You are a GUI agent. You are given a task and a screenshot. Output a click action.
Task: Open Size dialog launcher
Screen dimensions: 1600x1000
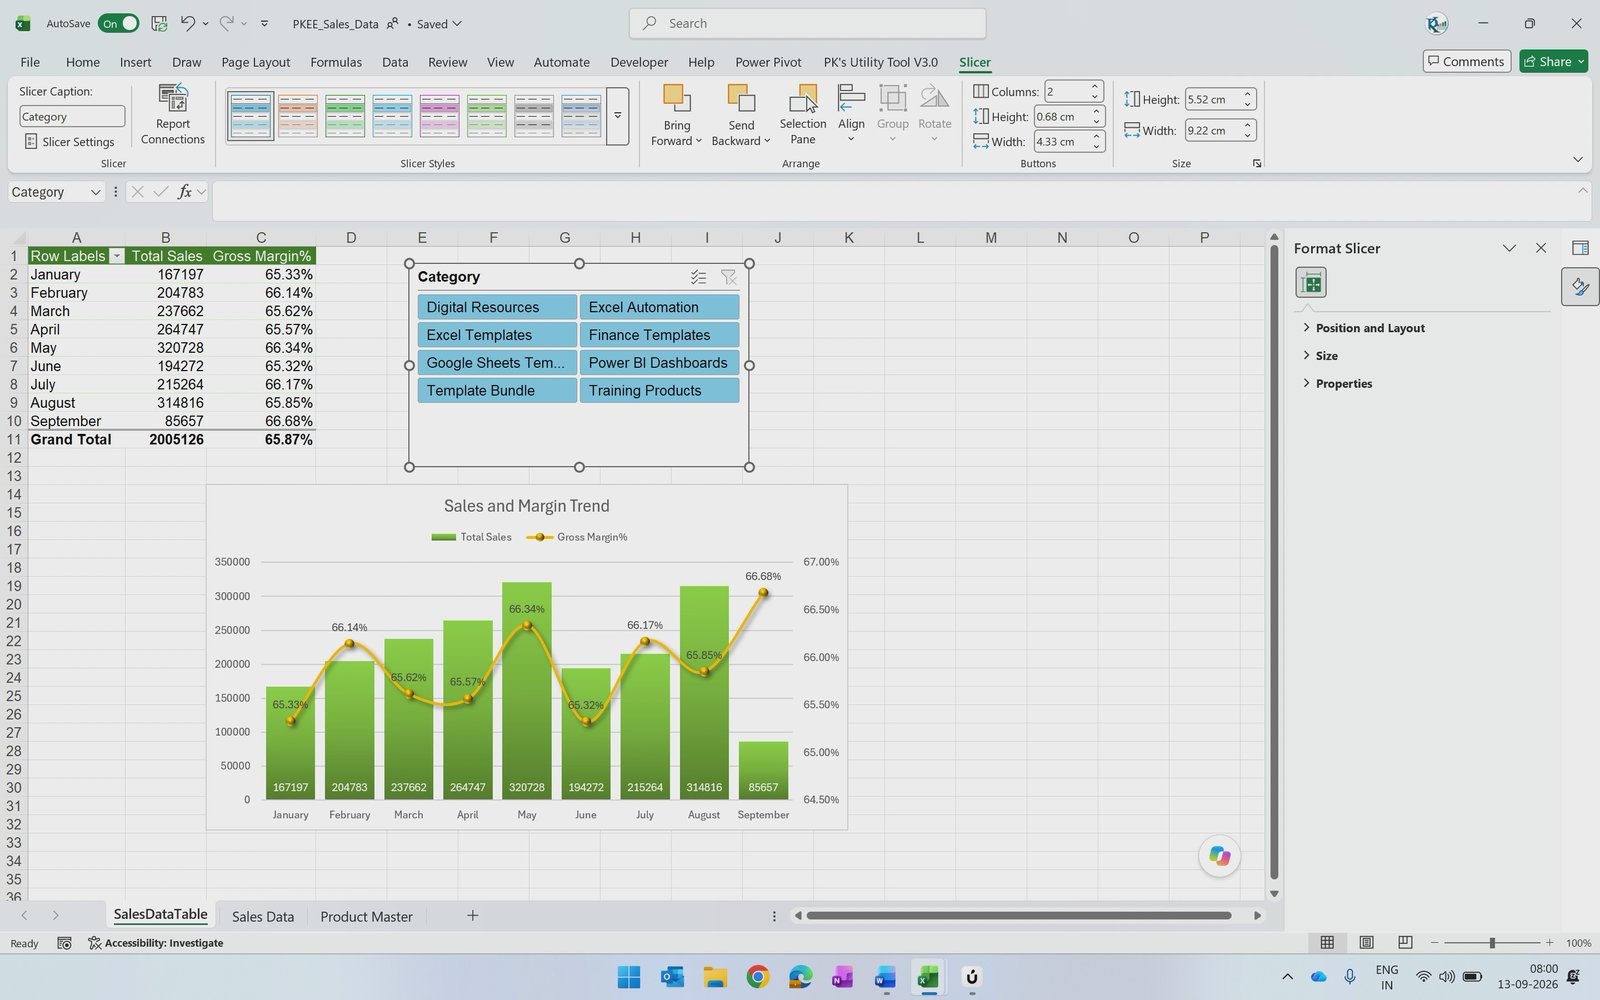coord(1257,163)
